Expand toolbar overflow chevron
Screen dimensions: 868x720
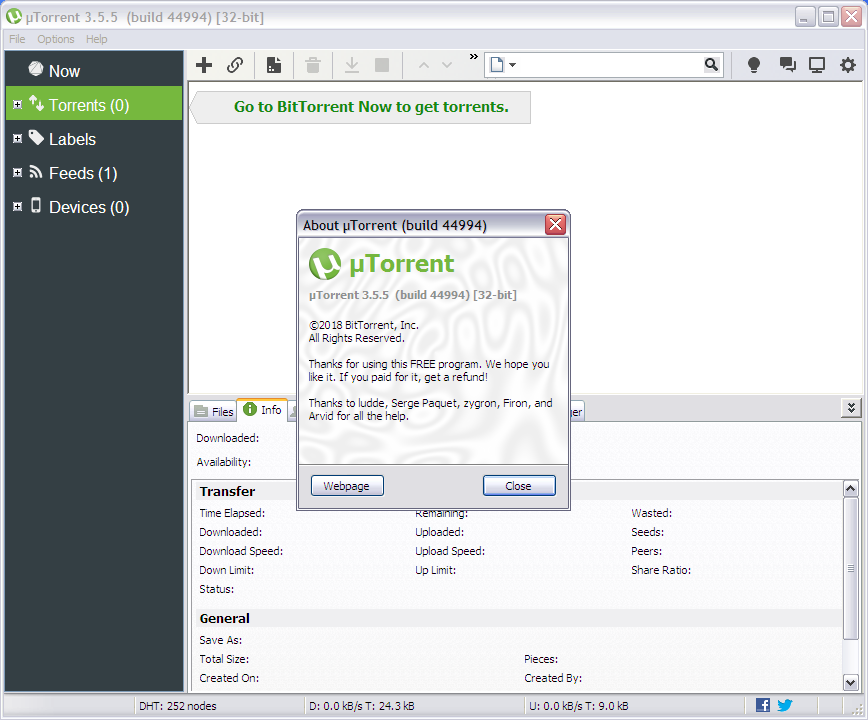click(473, 56)
